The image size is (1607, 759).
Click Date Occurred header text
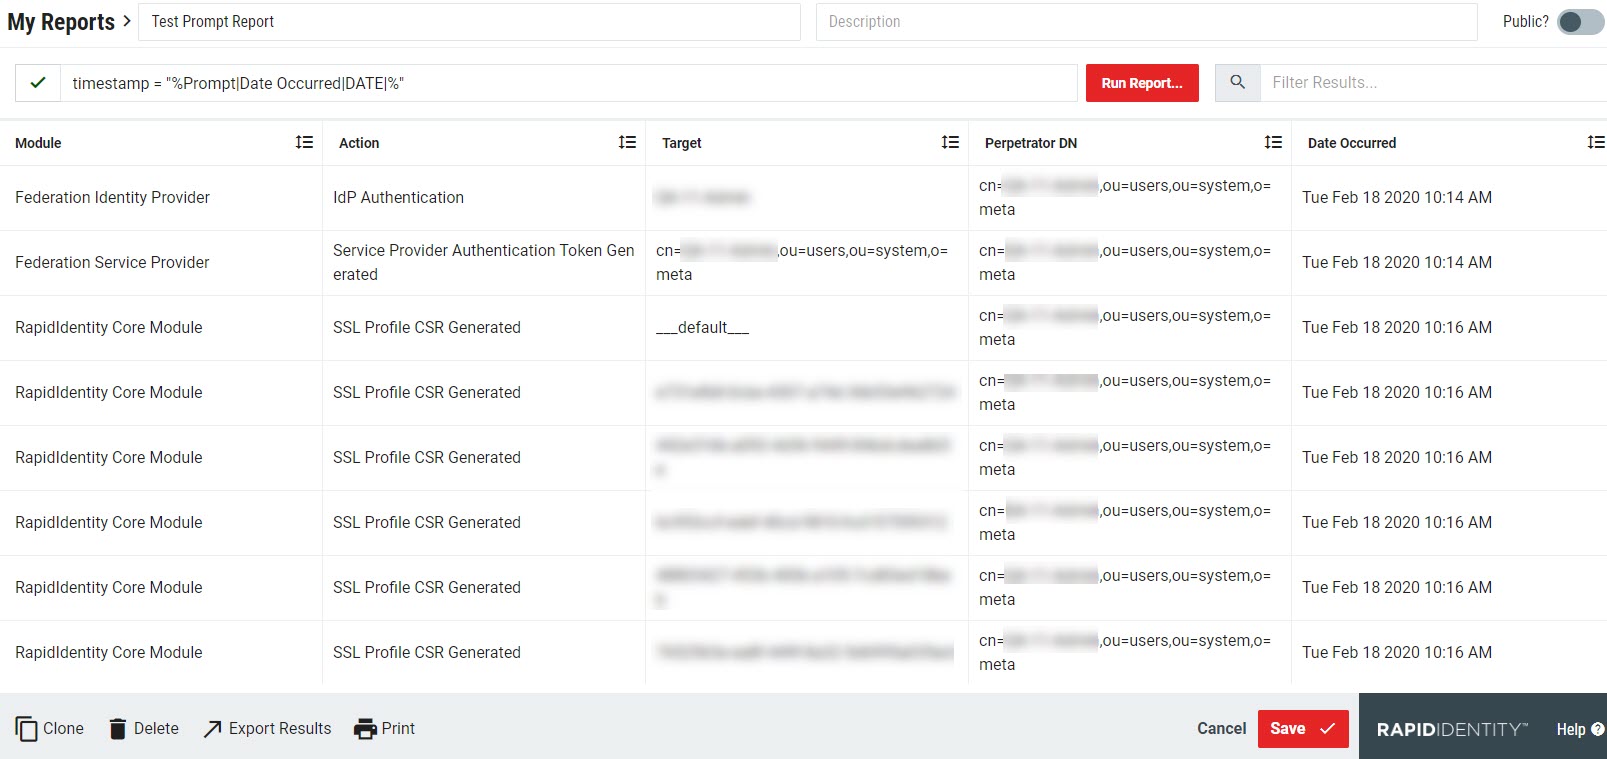(1352, 143)
